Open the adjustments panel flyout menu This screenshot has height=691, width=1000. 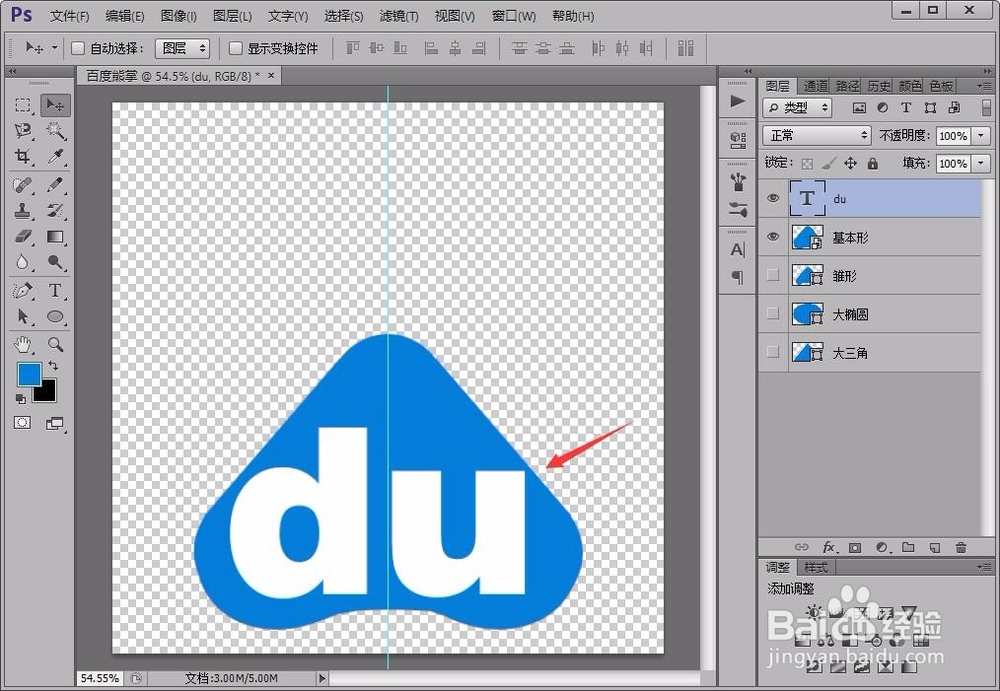pyautogui.click(x=983, y=567)
